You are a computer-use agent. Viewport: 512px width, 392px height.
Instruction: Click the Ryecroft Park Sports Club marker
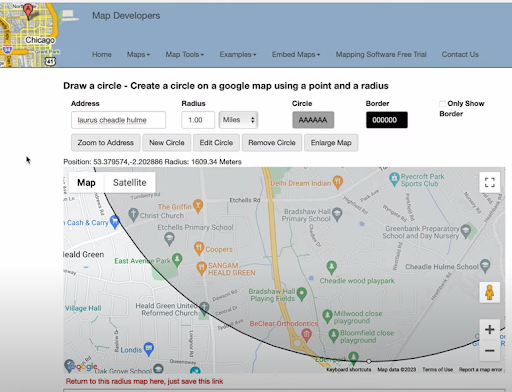394,179
